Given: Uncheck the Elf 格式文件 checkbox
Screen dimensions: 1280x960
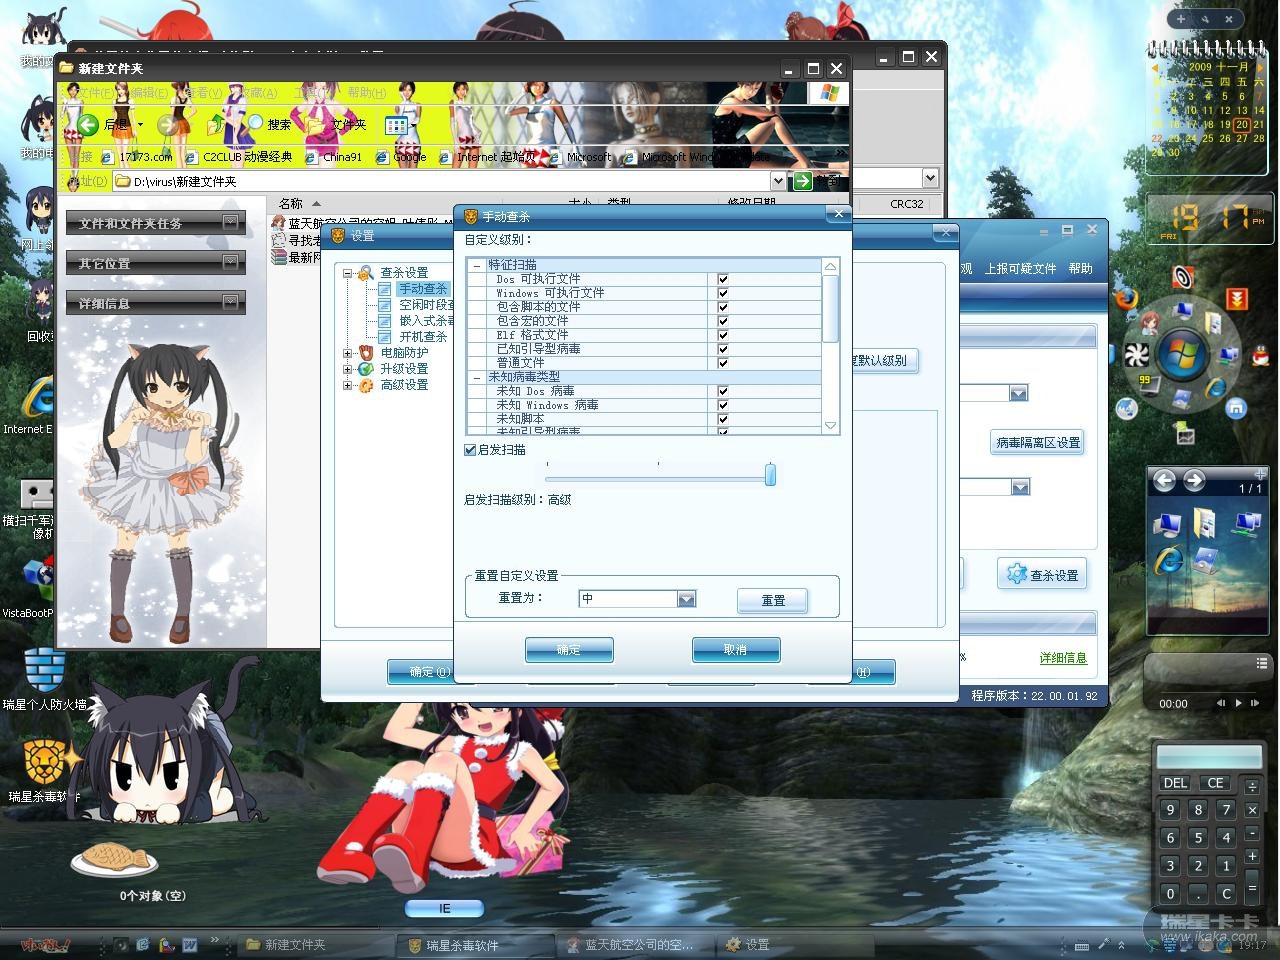Looking at the screenshot, I should 723,336.
